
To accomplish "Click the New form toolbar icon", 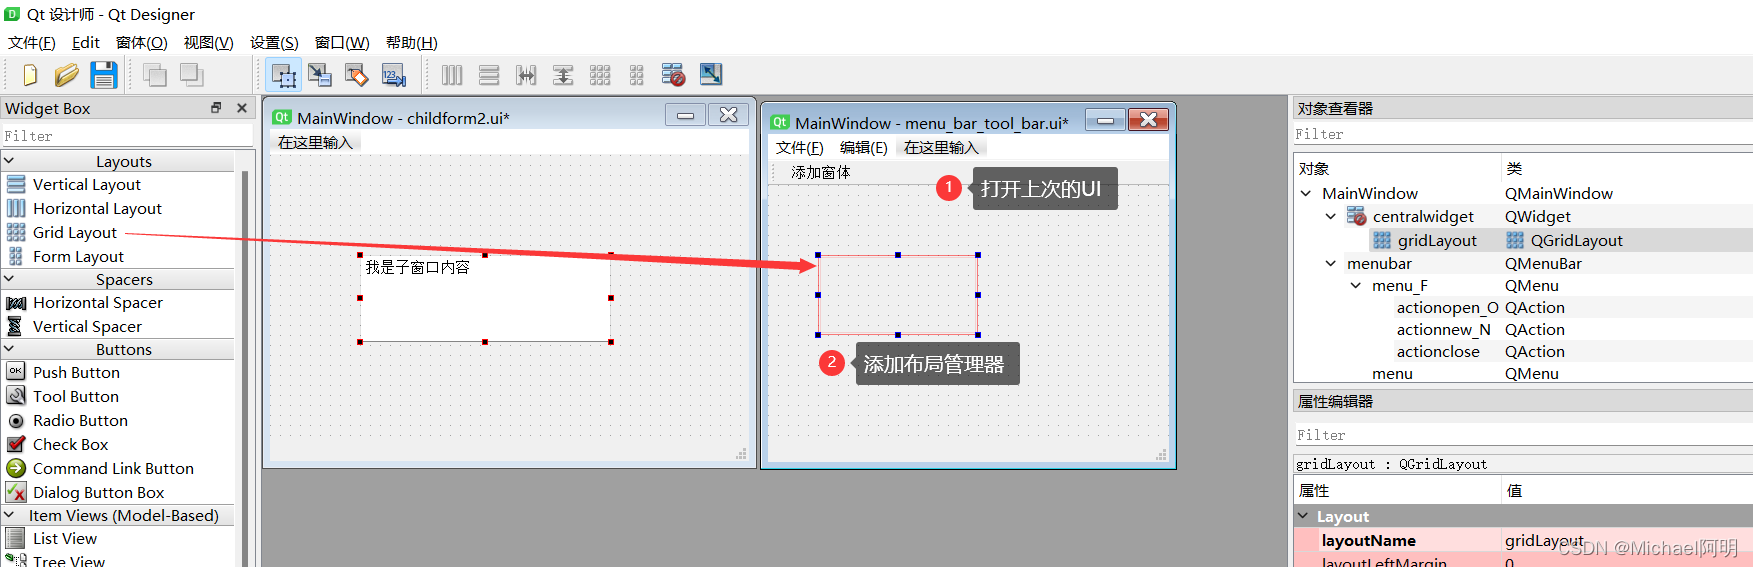I will 30,75.
